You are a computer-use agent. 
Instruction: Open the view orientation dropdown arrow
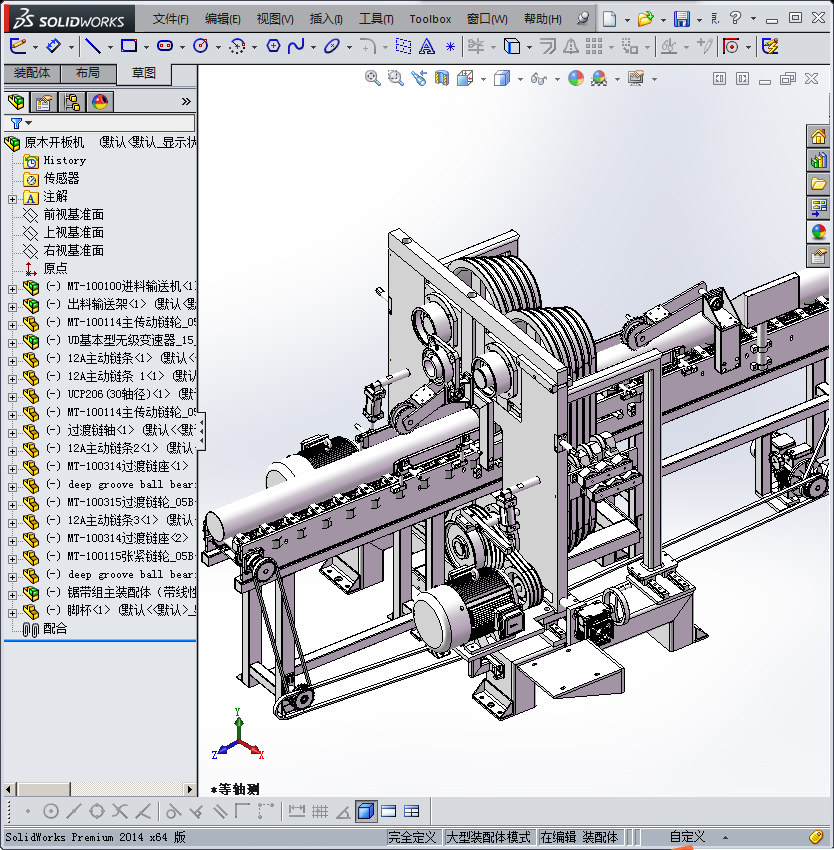point(484,80)
